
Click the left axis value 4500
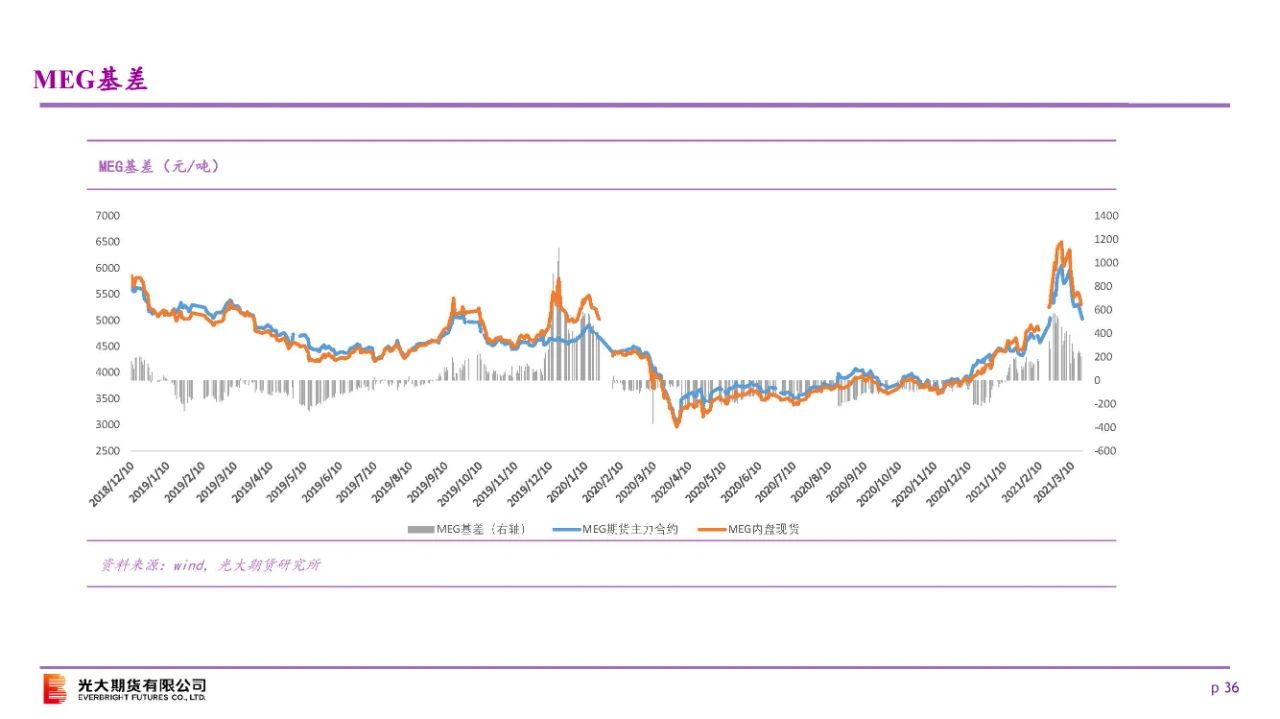[x=108, y=346]
